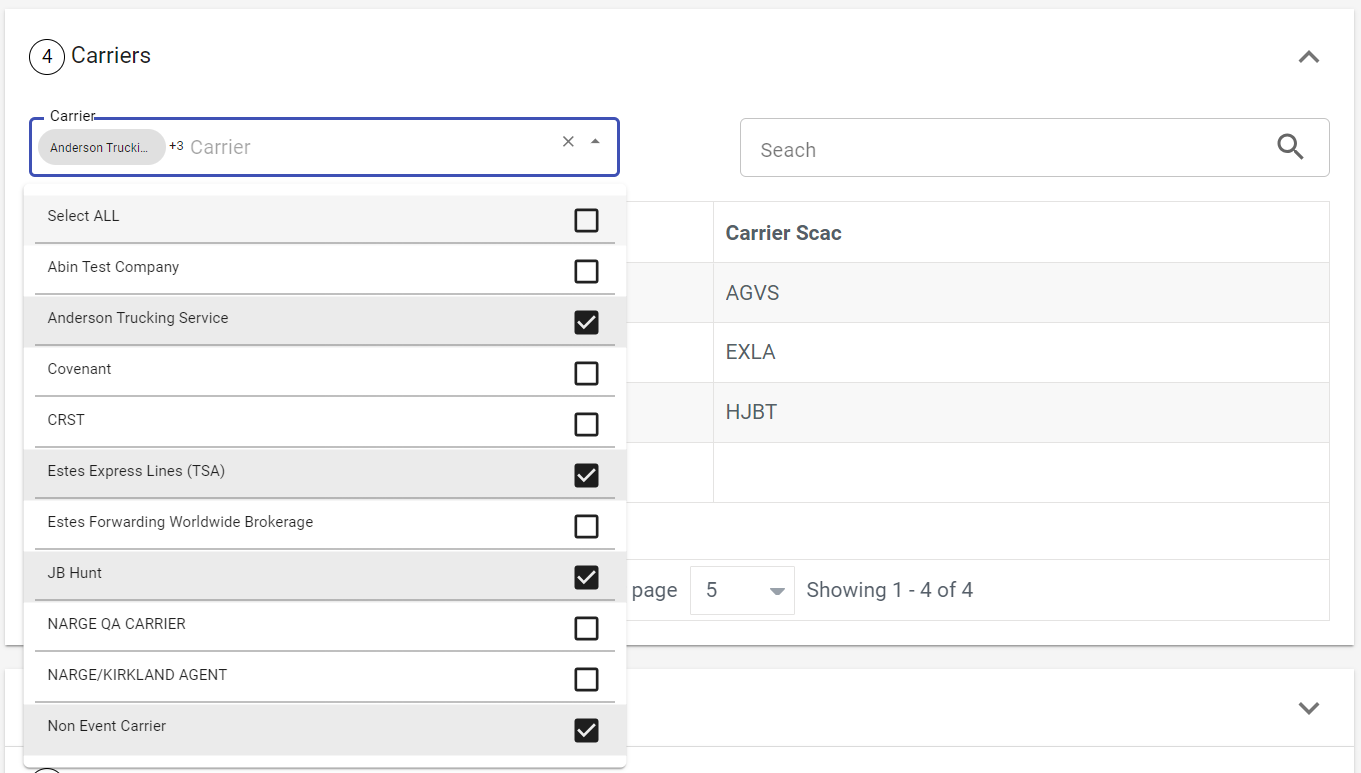Uncheck the Non Event Carrier checkbox

click(x=586, y=730)
